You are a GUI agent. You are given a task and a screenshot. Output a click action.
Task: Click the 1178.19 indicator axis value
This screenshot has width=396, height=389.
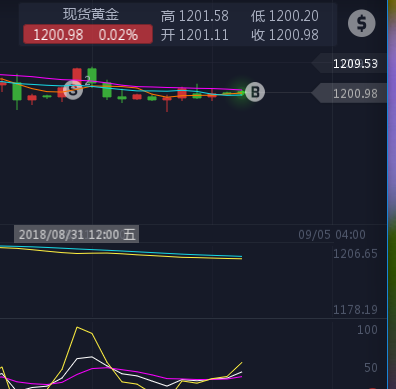point(355,310)
